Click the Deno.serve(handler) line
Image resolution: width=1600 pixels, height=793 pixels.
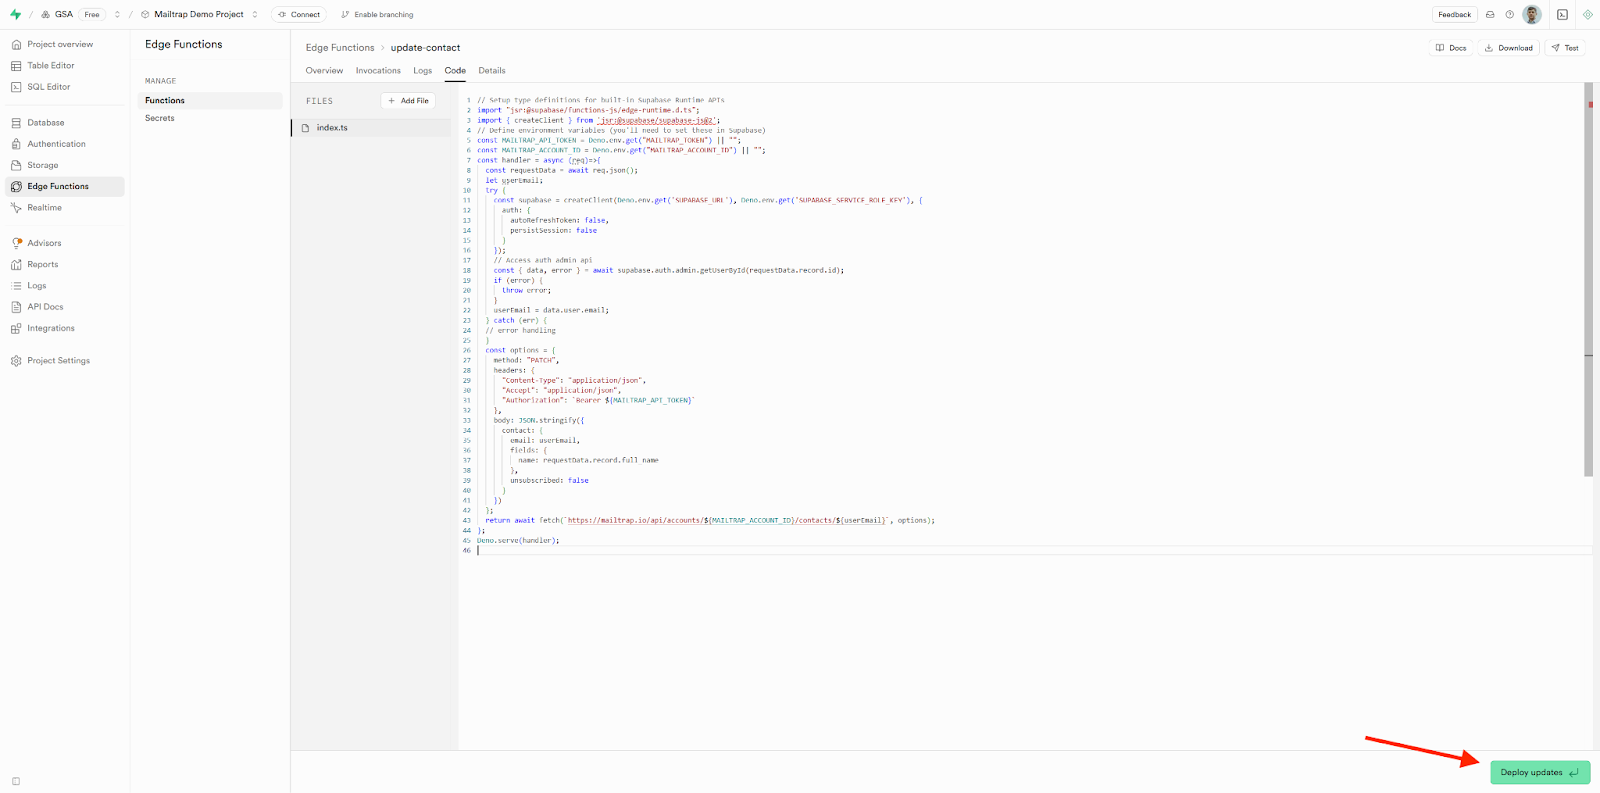click(x=518, y=540)
